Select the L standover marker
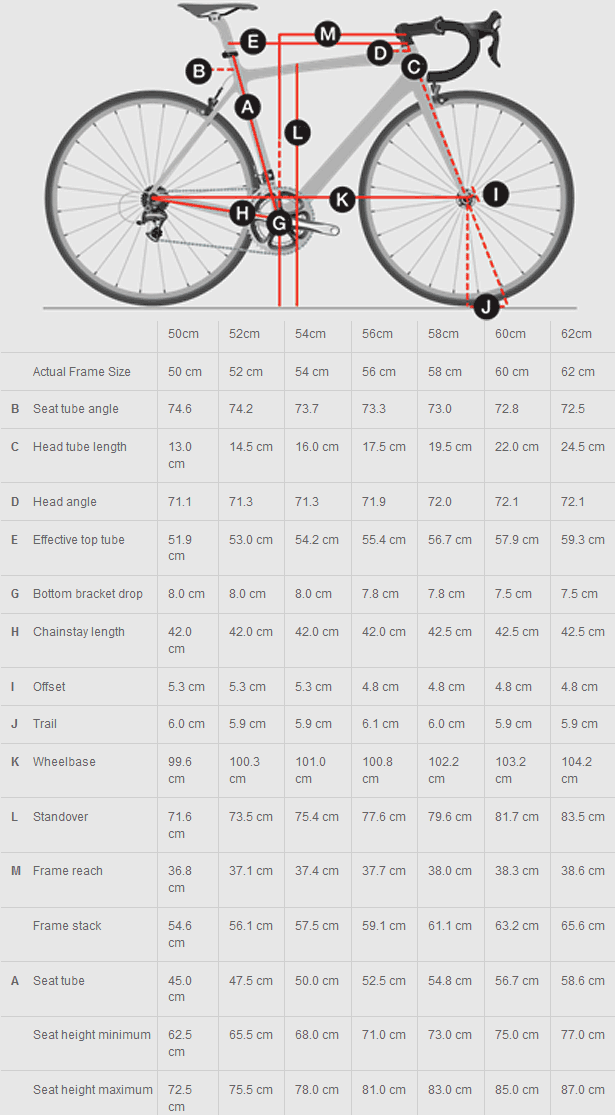615x1115 pixels. [297, 131]
